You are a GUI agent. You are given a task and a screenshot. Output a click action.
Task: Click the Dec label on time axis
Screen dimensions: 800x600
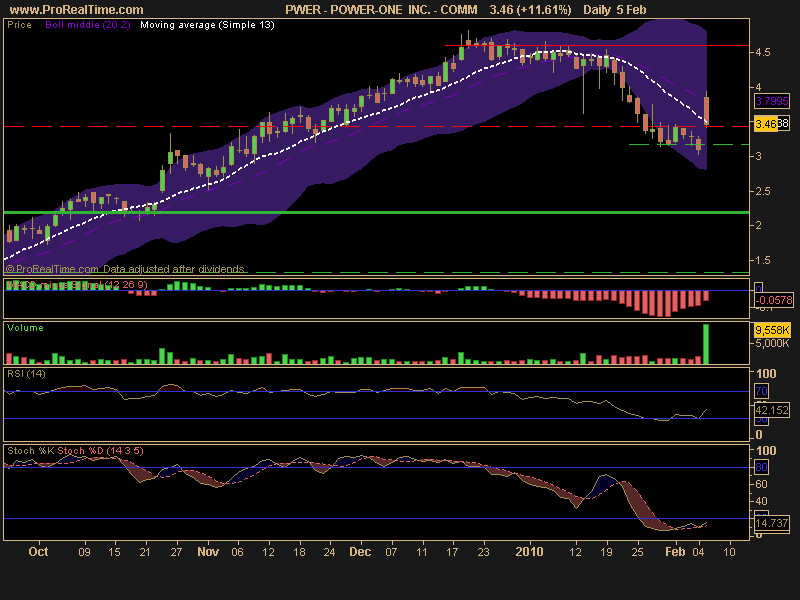coord(360,552)
